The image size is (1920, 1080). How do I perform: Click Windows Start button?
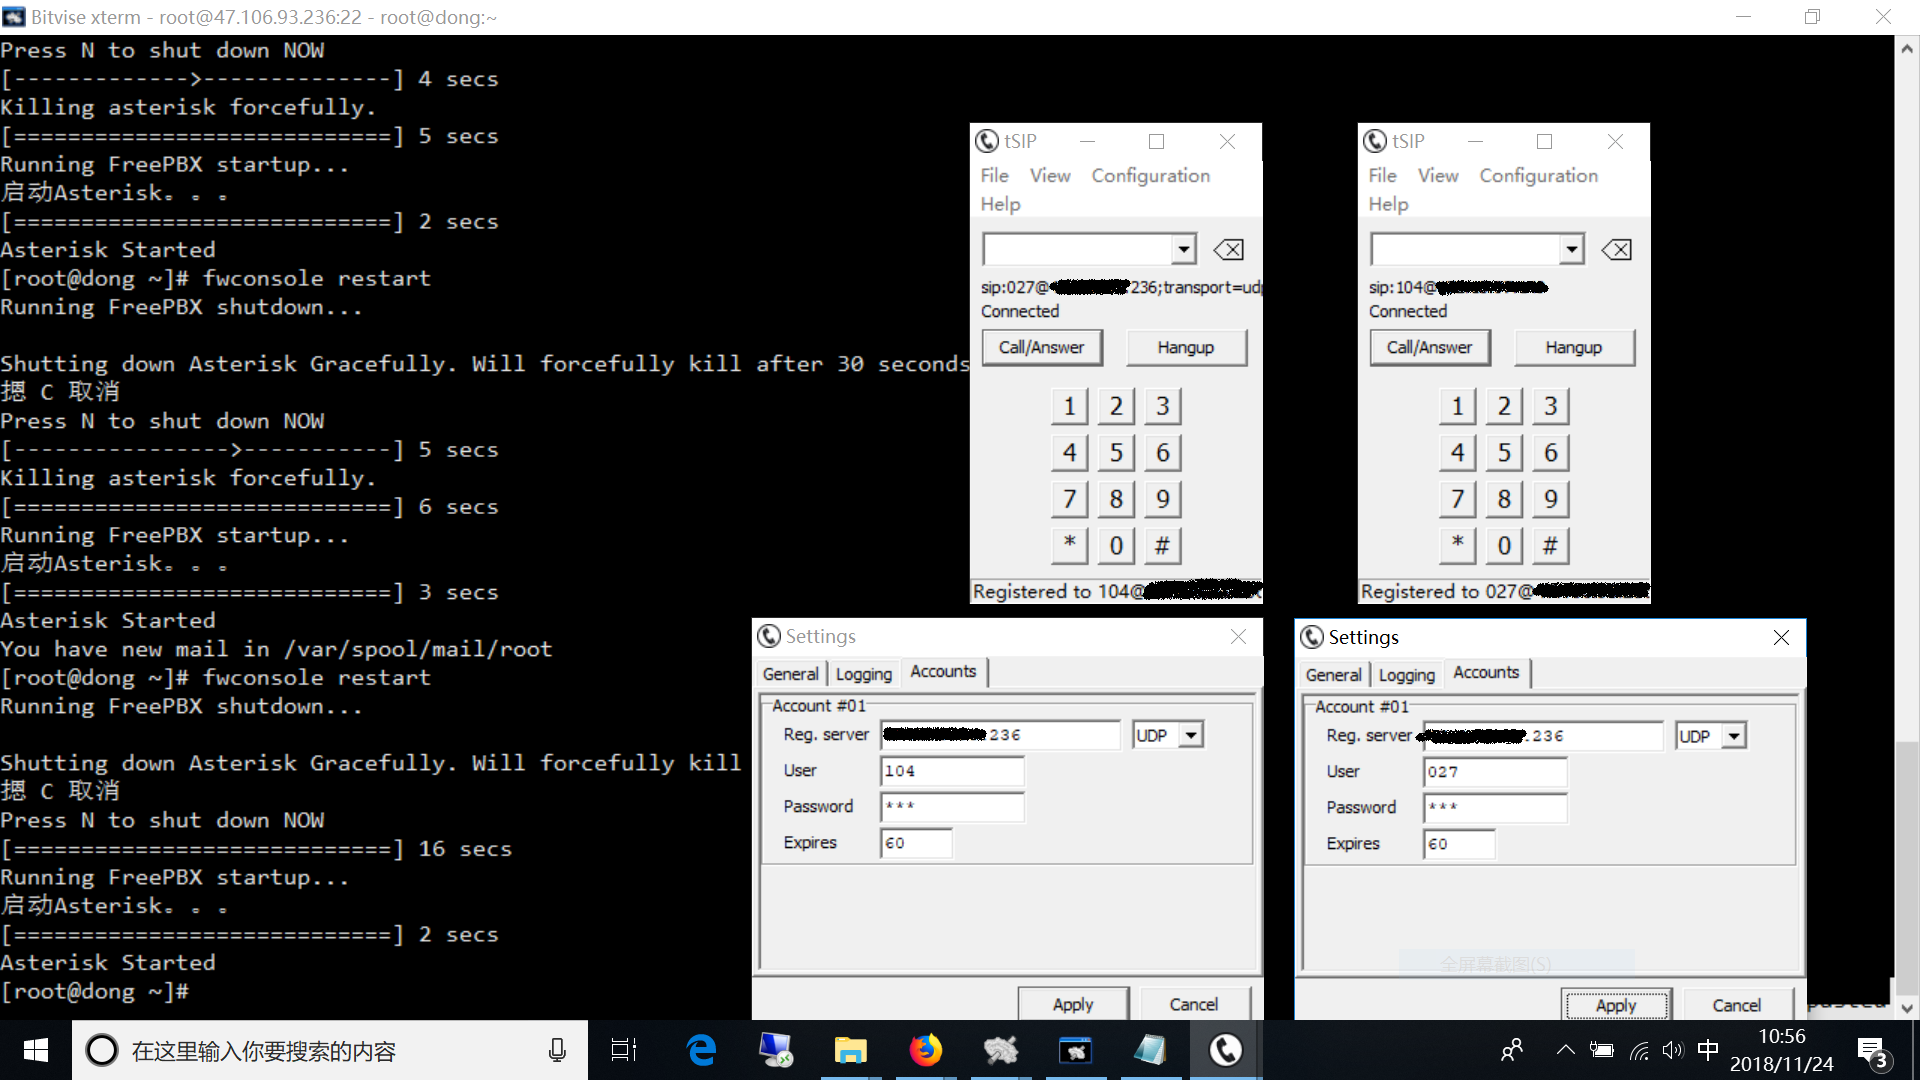click(x=36, y=1050)
